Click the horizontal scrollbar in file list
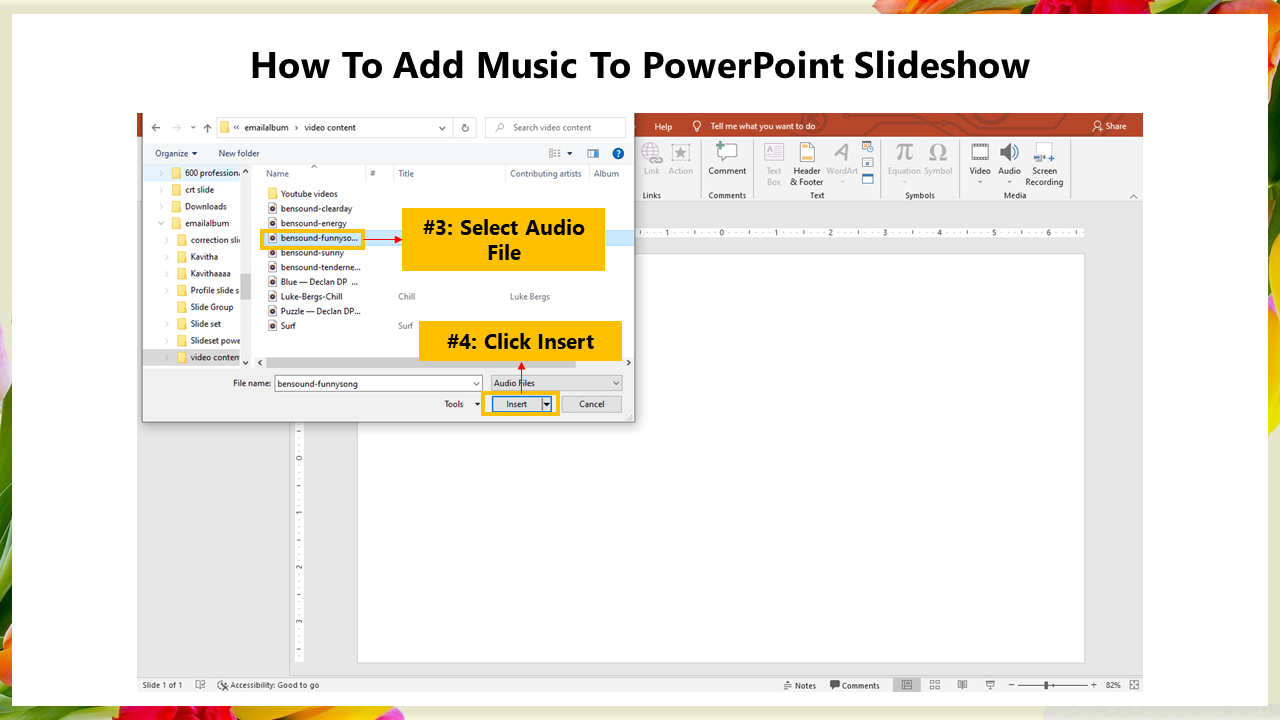 pos(421,363)
